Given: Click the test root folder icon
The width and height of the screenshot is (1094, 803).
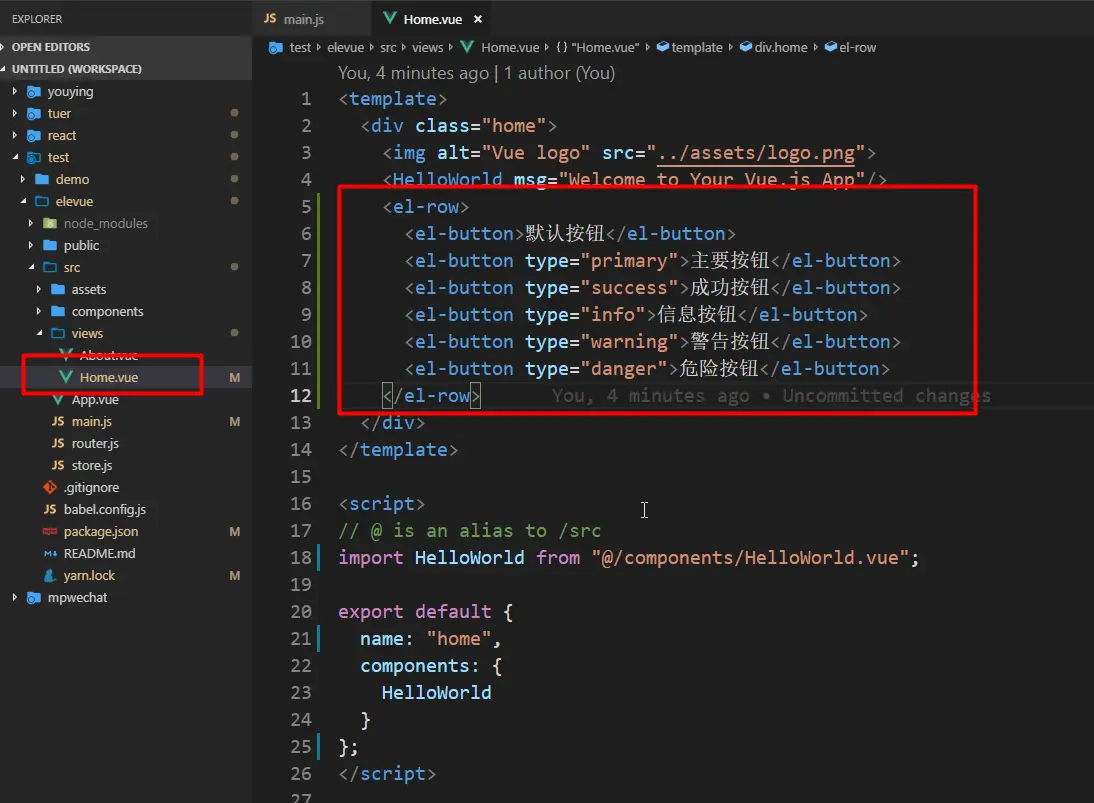Looking at the screenshot, I should pyautogui.click(x=33, y=157).
